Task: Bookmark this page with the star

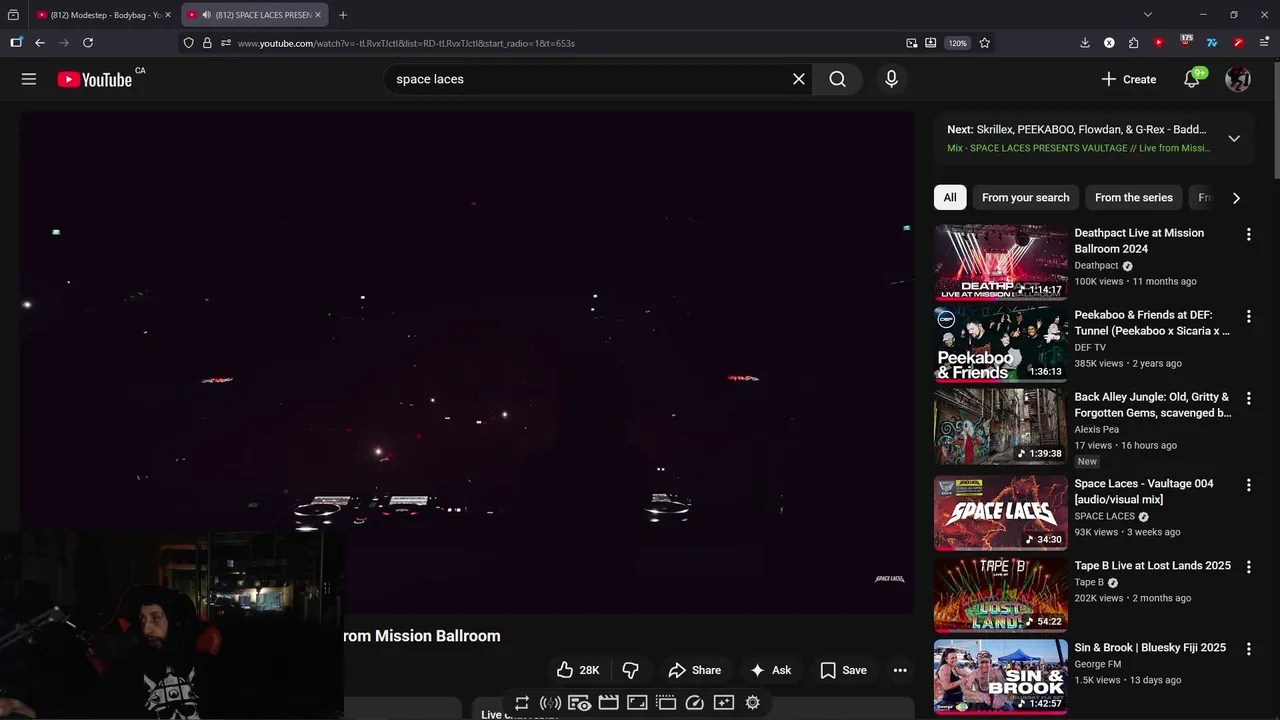Action: pos(985,43)
